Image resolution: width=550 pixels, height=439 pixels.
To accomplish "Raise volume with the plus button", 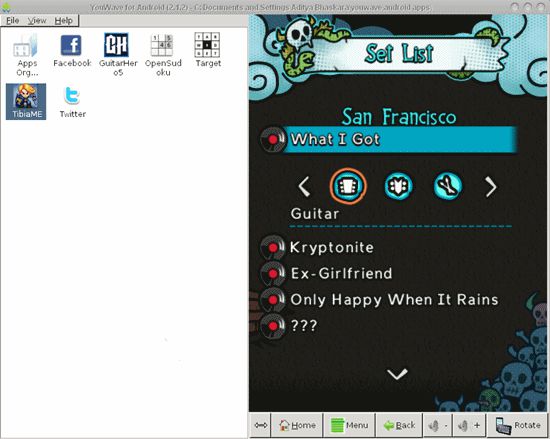I will (x=469, y=425).
